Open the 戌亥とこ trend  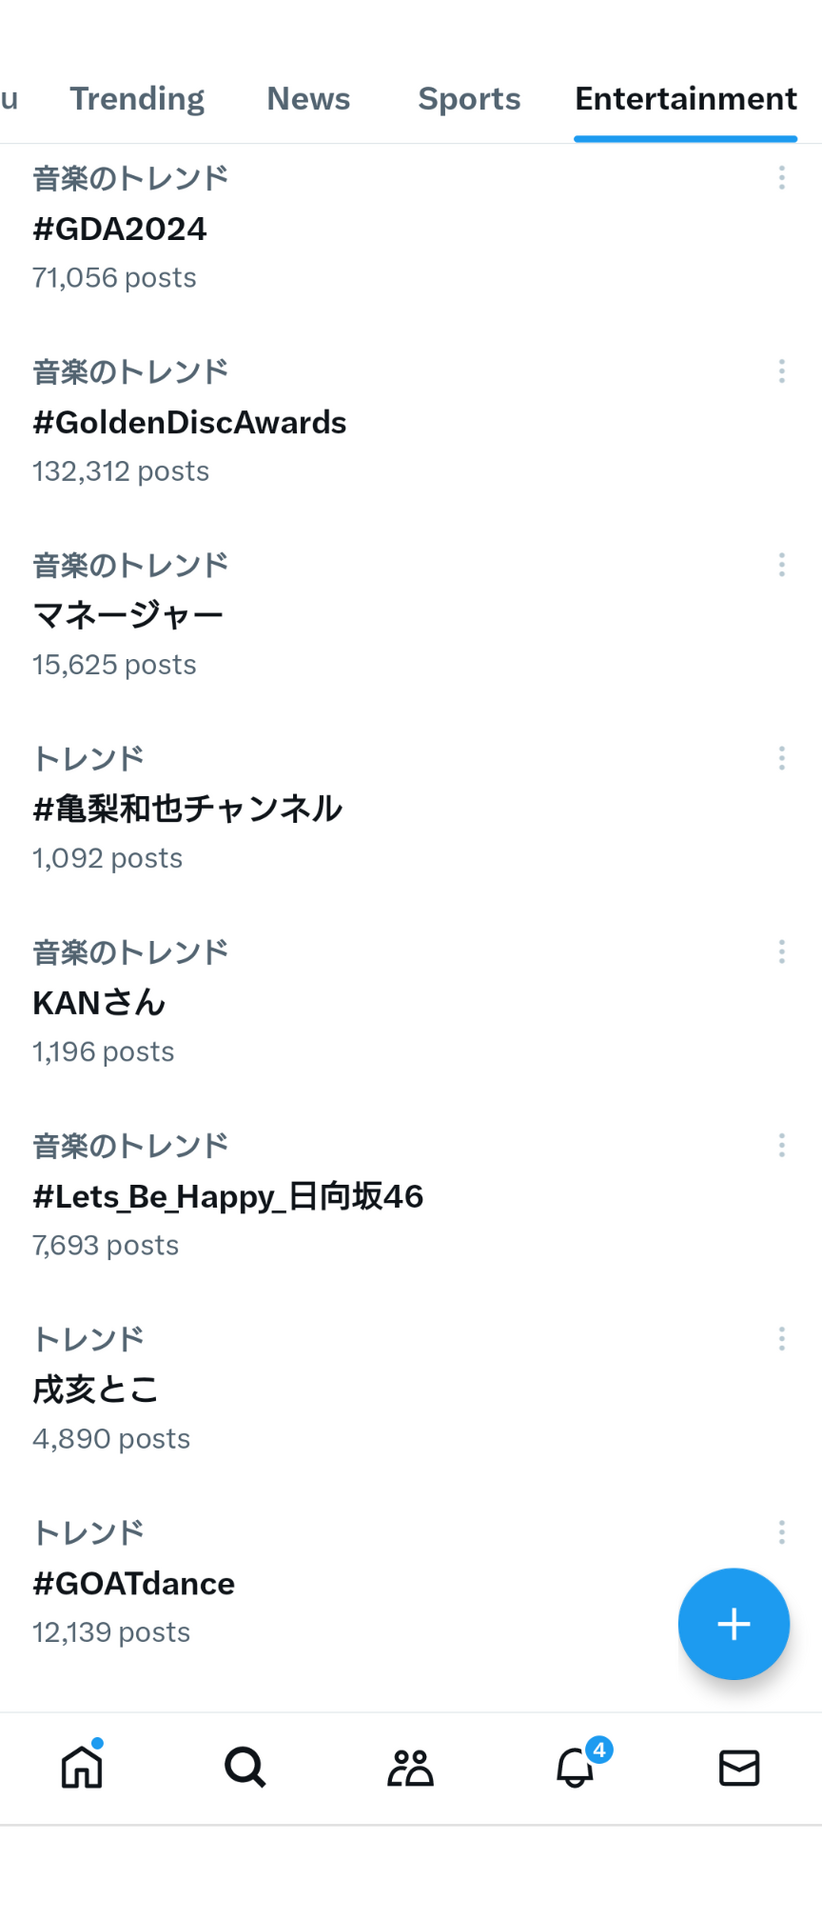pos(411,1389)
